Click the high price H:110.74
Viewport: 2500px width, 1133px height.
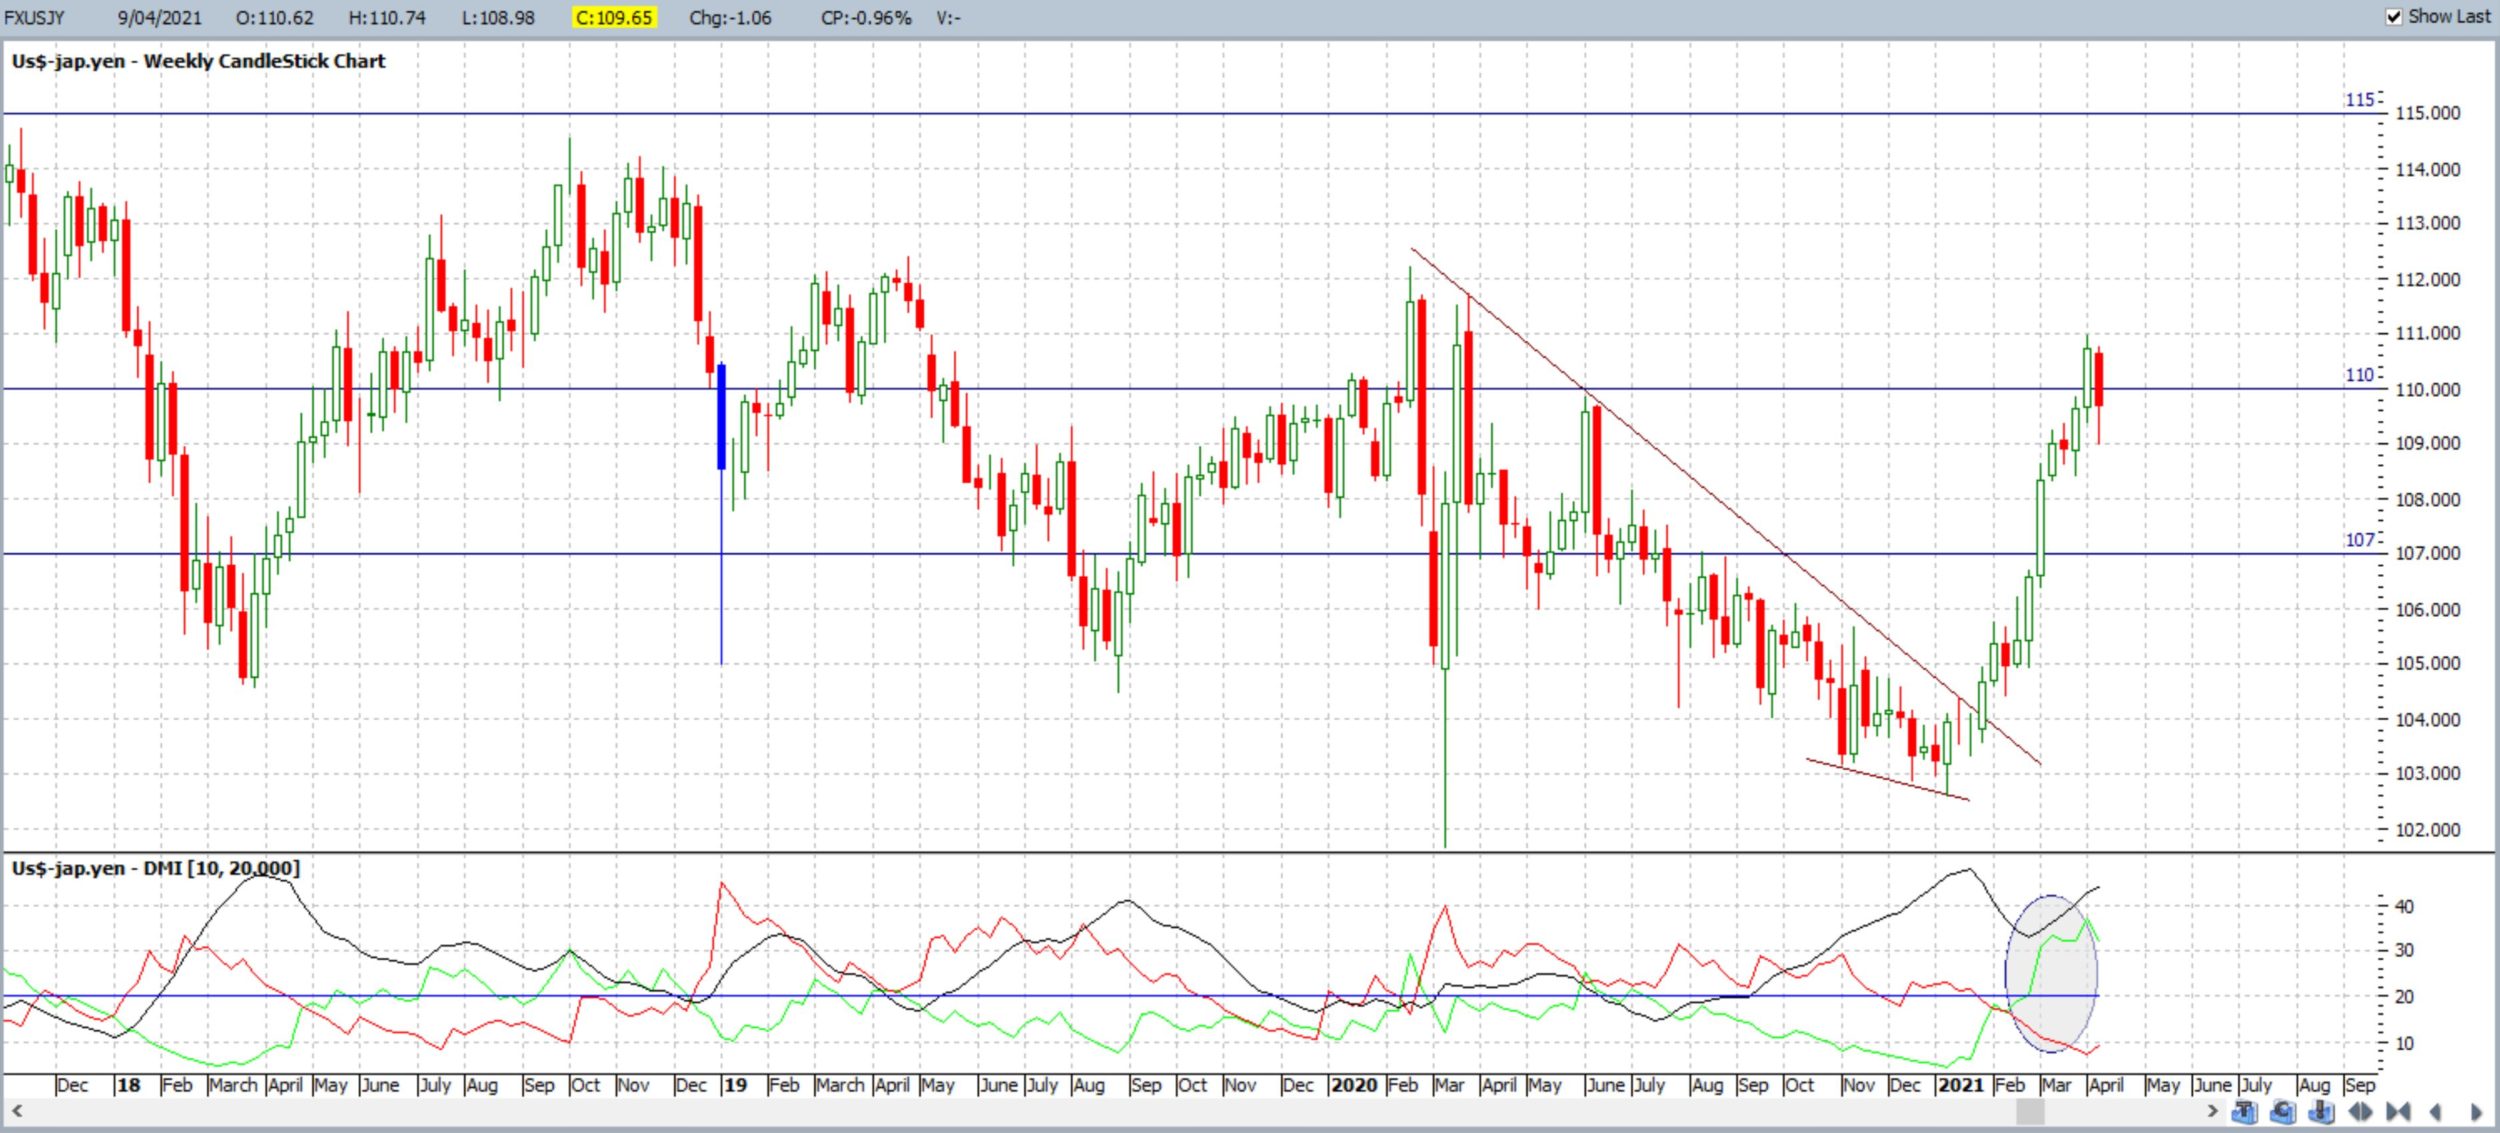pos(387,18)
